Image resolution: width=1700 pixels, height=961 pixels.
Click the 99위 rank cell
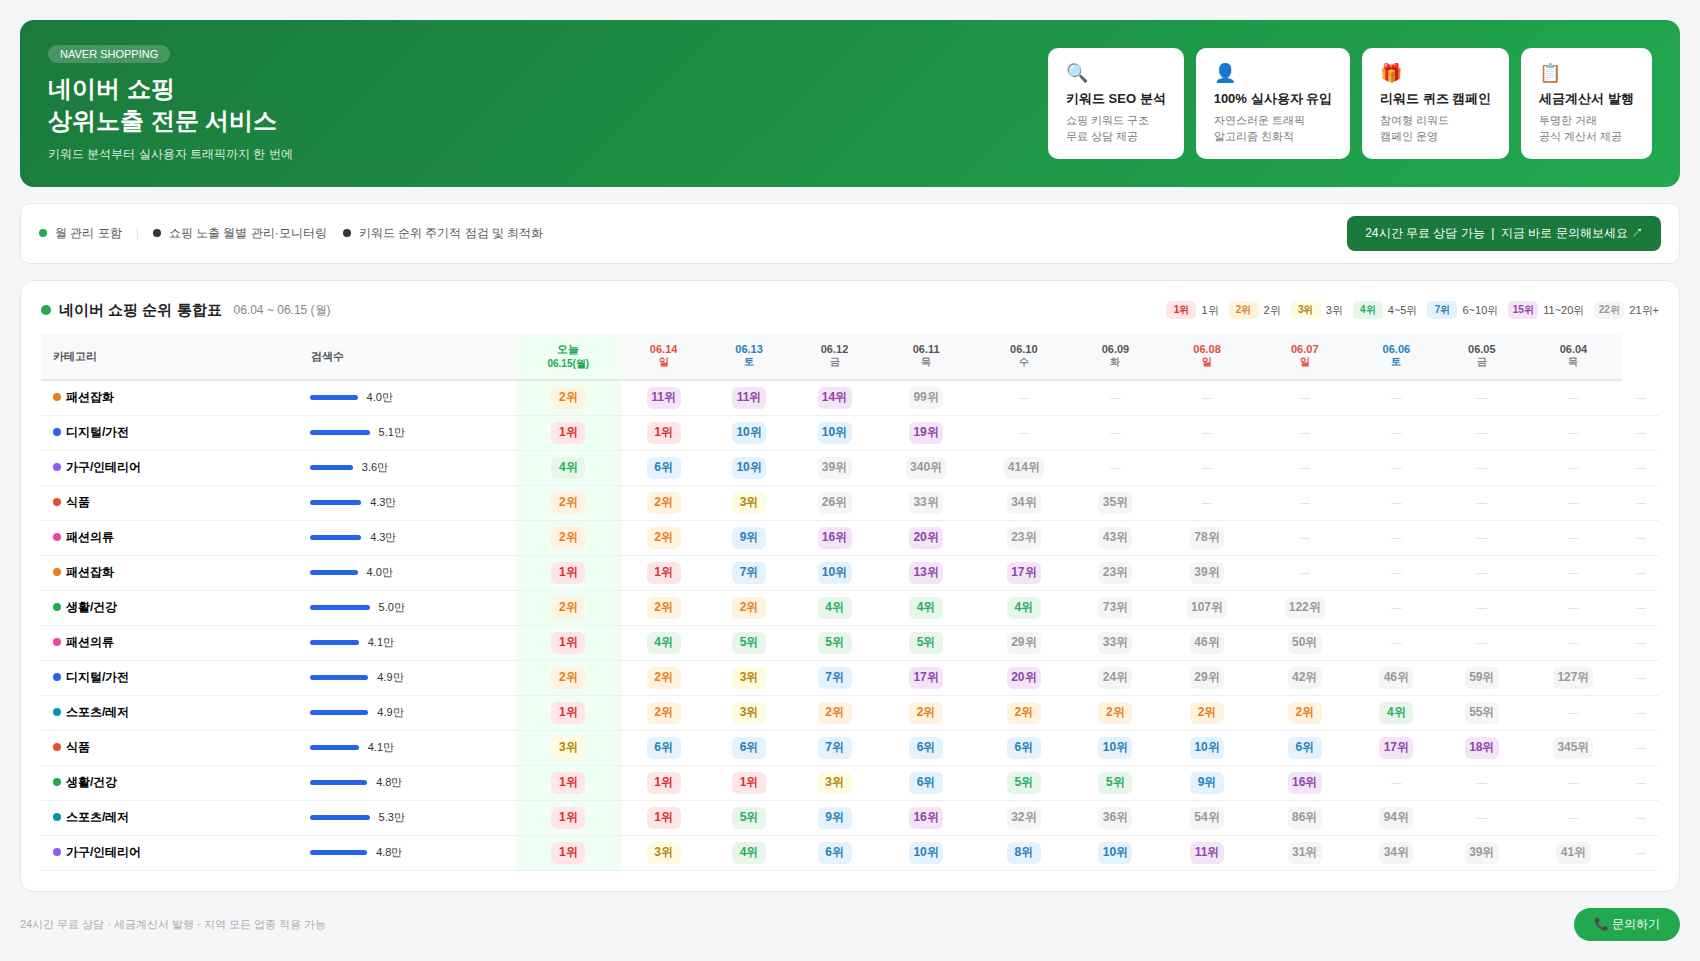point(926,398)
